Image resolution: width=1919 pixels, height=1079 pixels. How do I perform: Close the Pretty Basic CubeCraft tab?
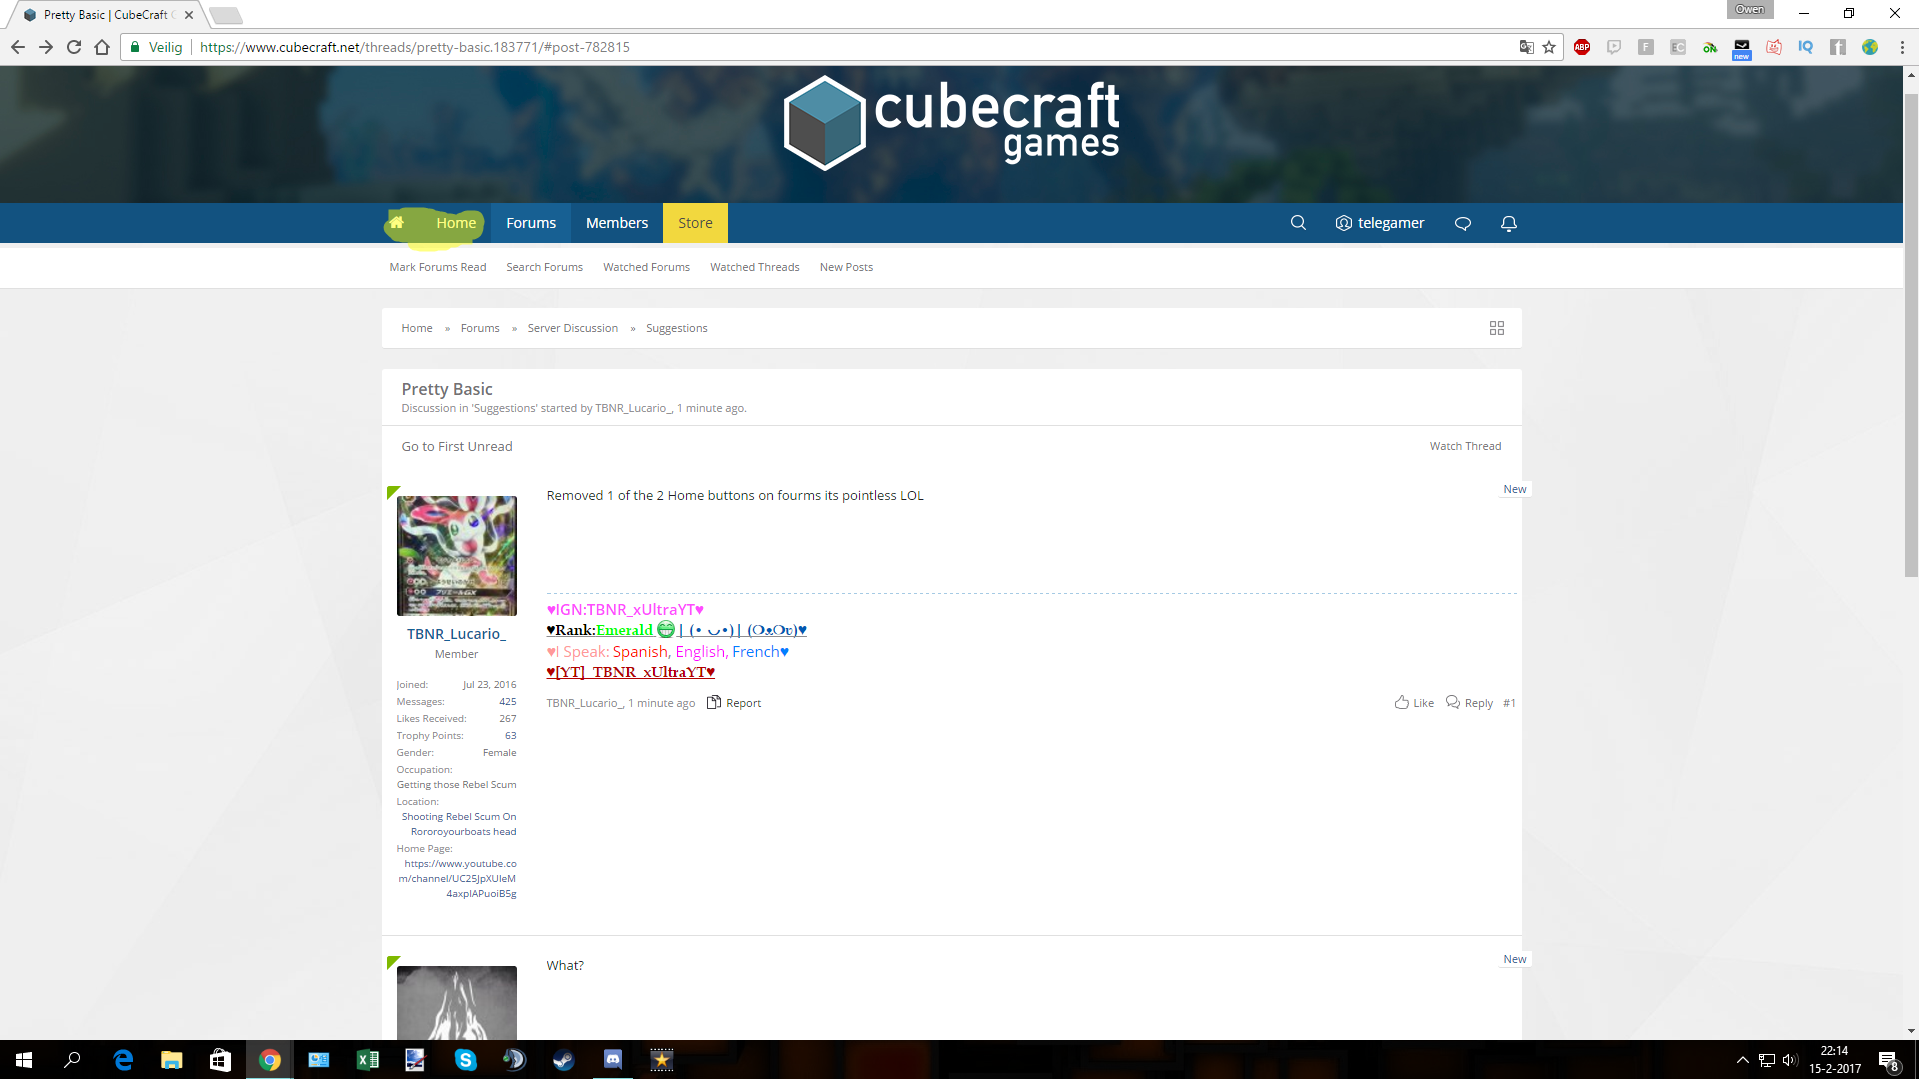tap(189, 15)
